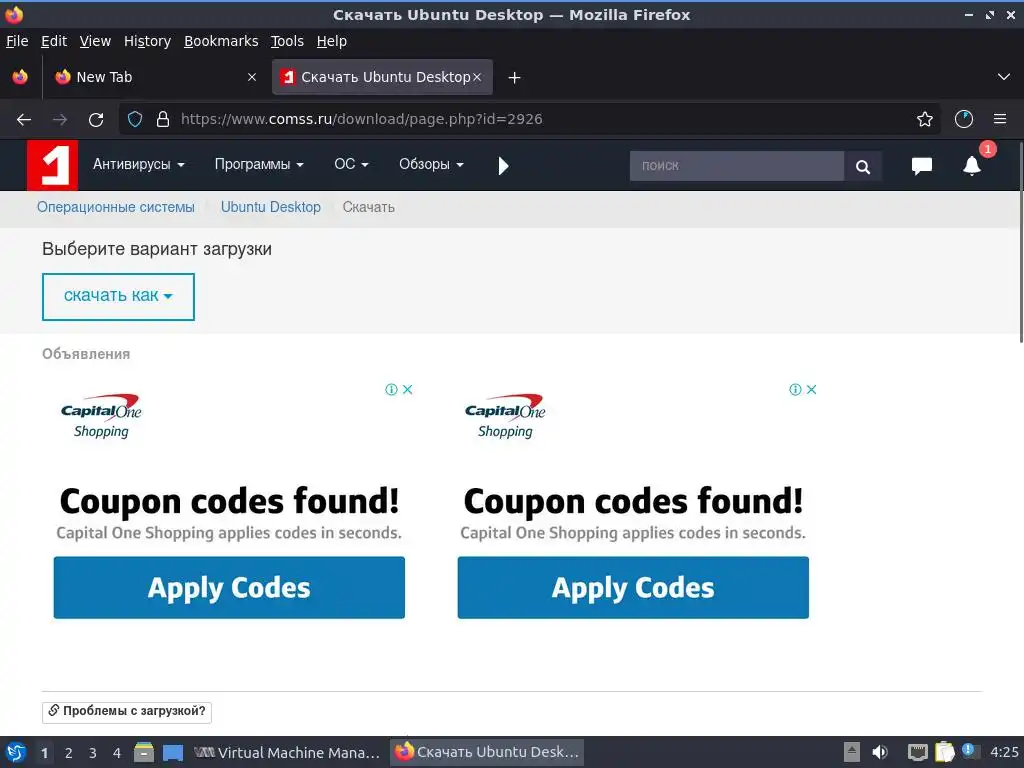Screen dimensions: 1024x768
Task: Click the info icon on the right ad
Action: click(x=795, y=389)
